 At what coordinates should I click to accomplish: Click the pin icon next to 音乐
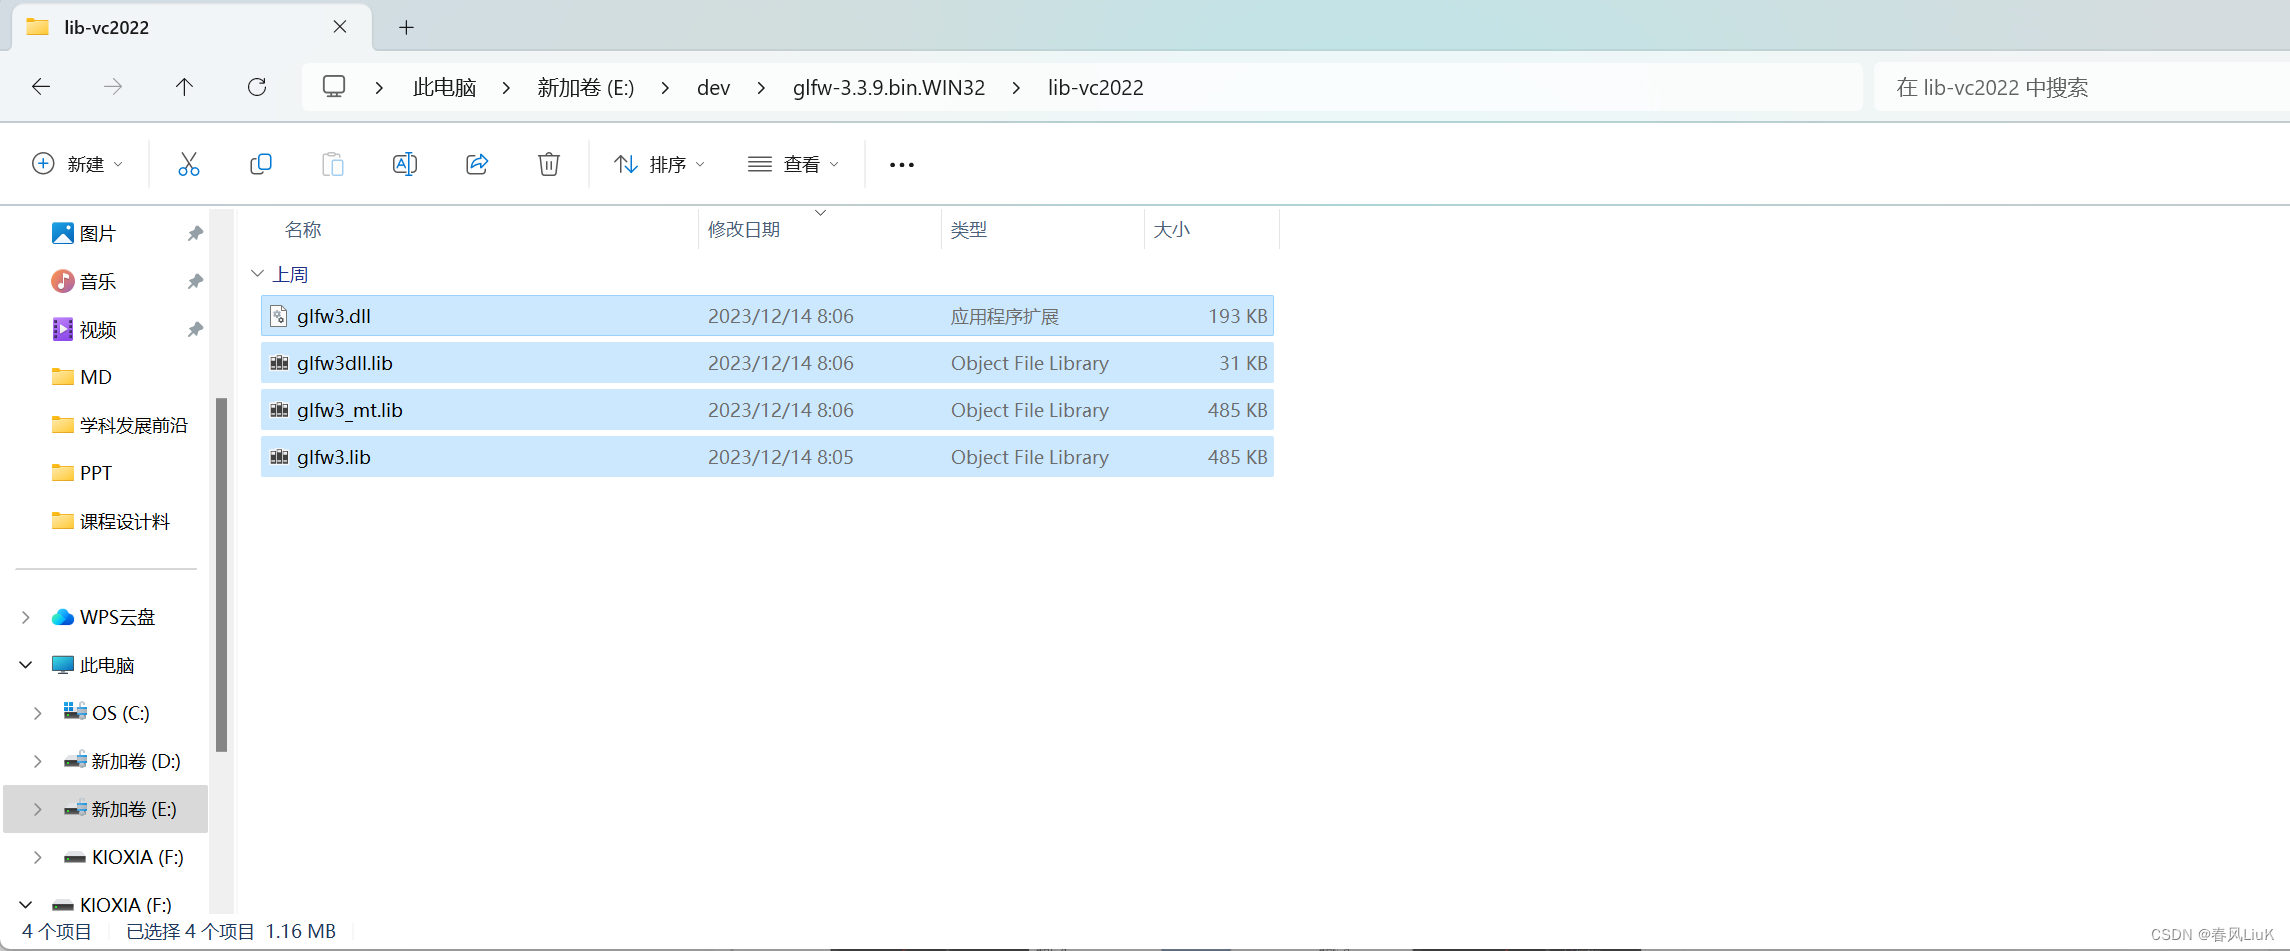tap(195, 281)
